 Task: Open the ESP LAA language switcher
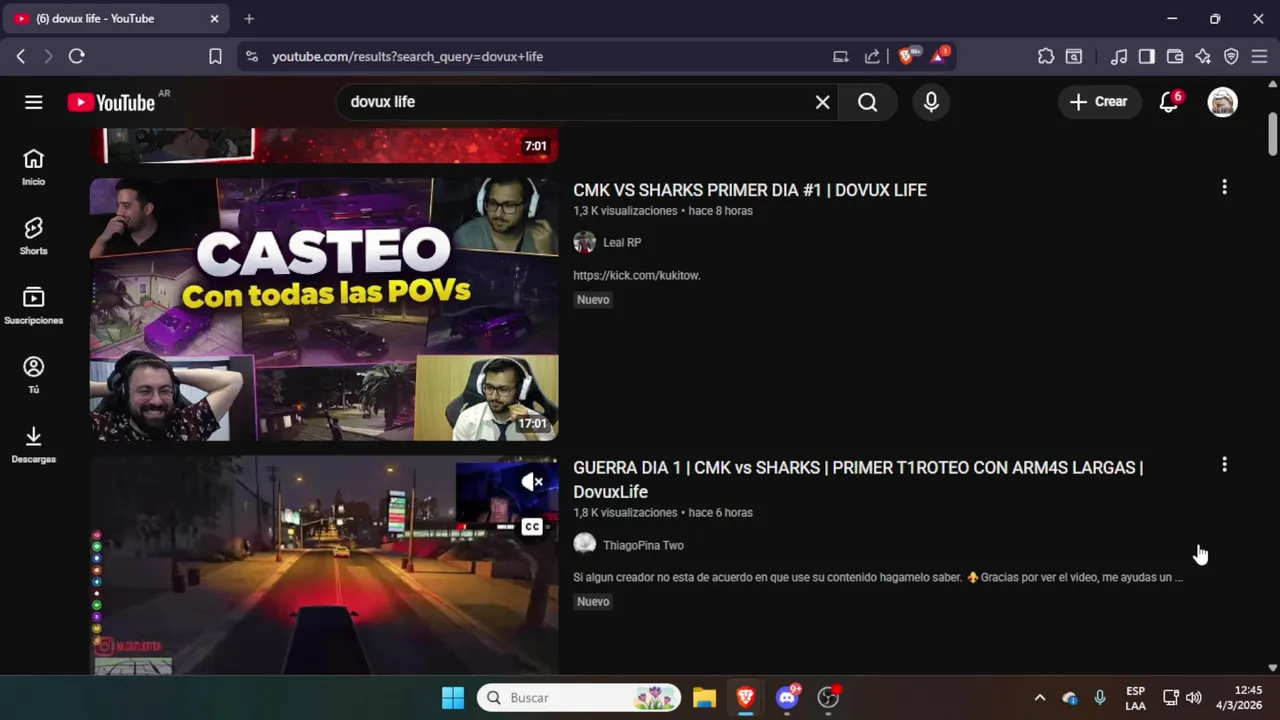[1135, 698]
